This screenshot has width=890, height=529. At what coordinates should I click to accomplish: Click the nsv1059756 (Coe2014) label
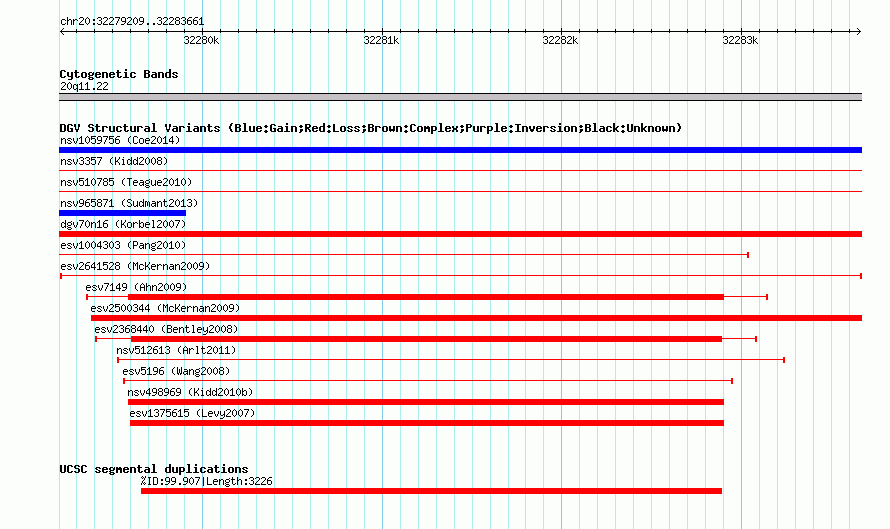pyautogui.click(x=120, y=140)
